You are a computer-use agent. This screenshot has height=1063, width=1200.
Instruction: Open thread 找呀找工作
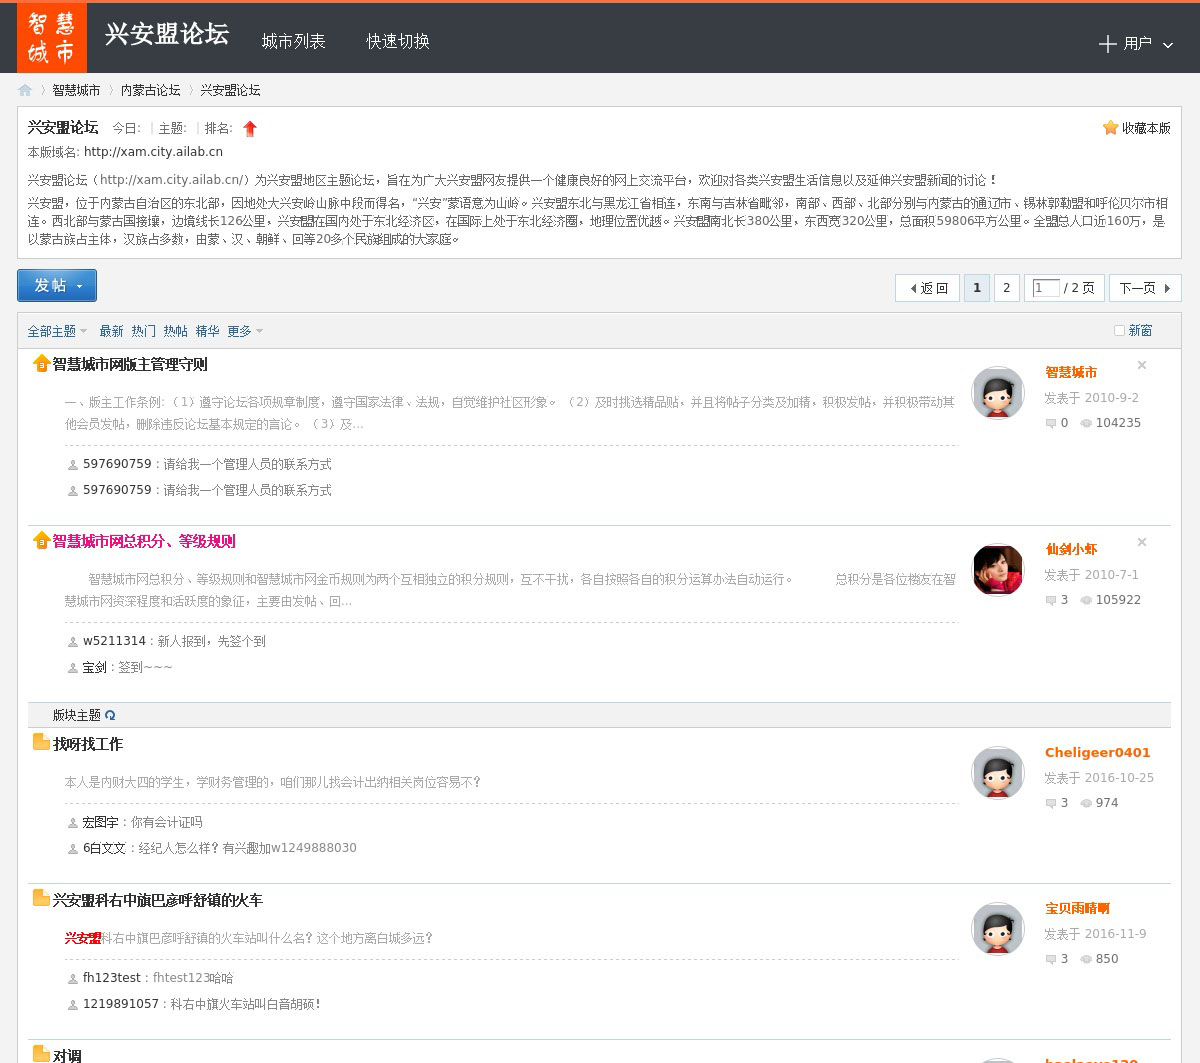coord(88,744)
